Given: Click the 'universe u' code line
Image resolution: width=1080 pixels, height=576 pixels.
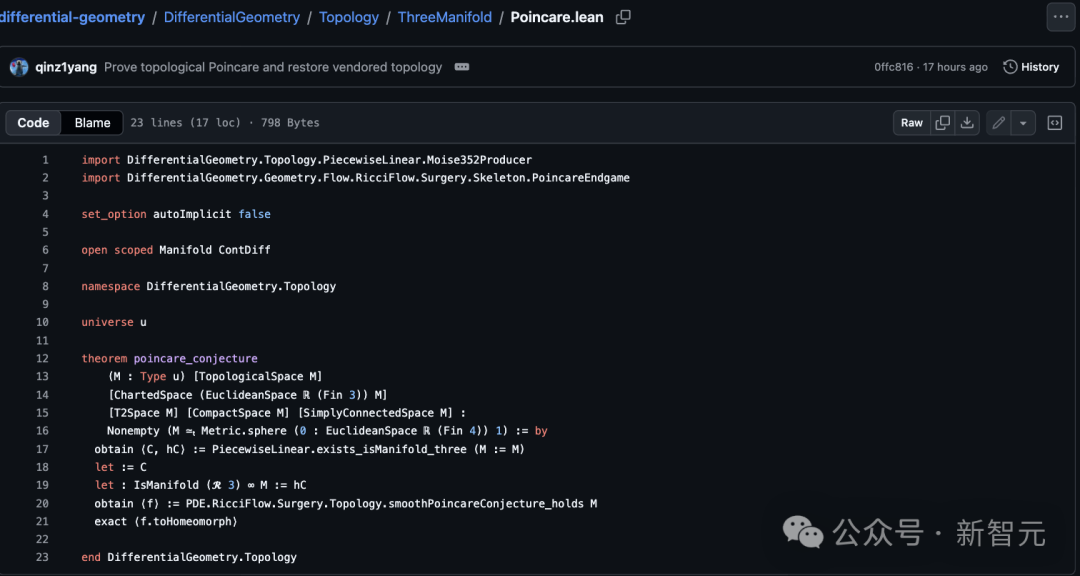Looking at the screenshot, I should [114, 322].
